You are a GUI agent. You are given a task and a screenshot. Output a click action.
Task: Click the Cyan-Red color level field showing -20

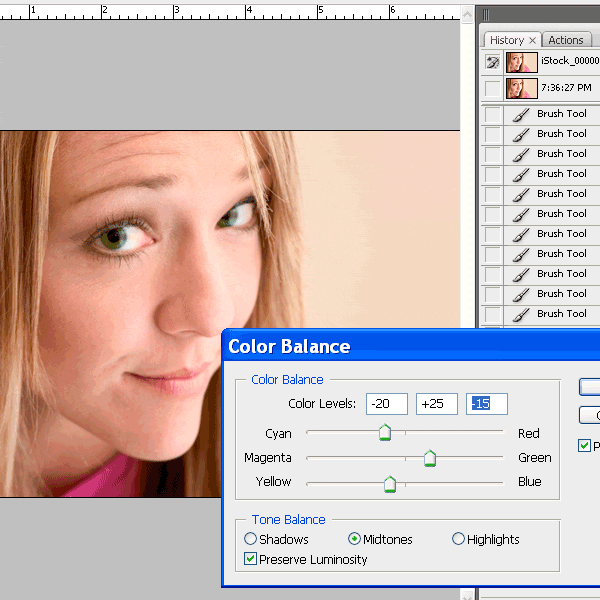click(386, 404)
